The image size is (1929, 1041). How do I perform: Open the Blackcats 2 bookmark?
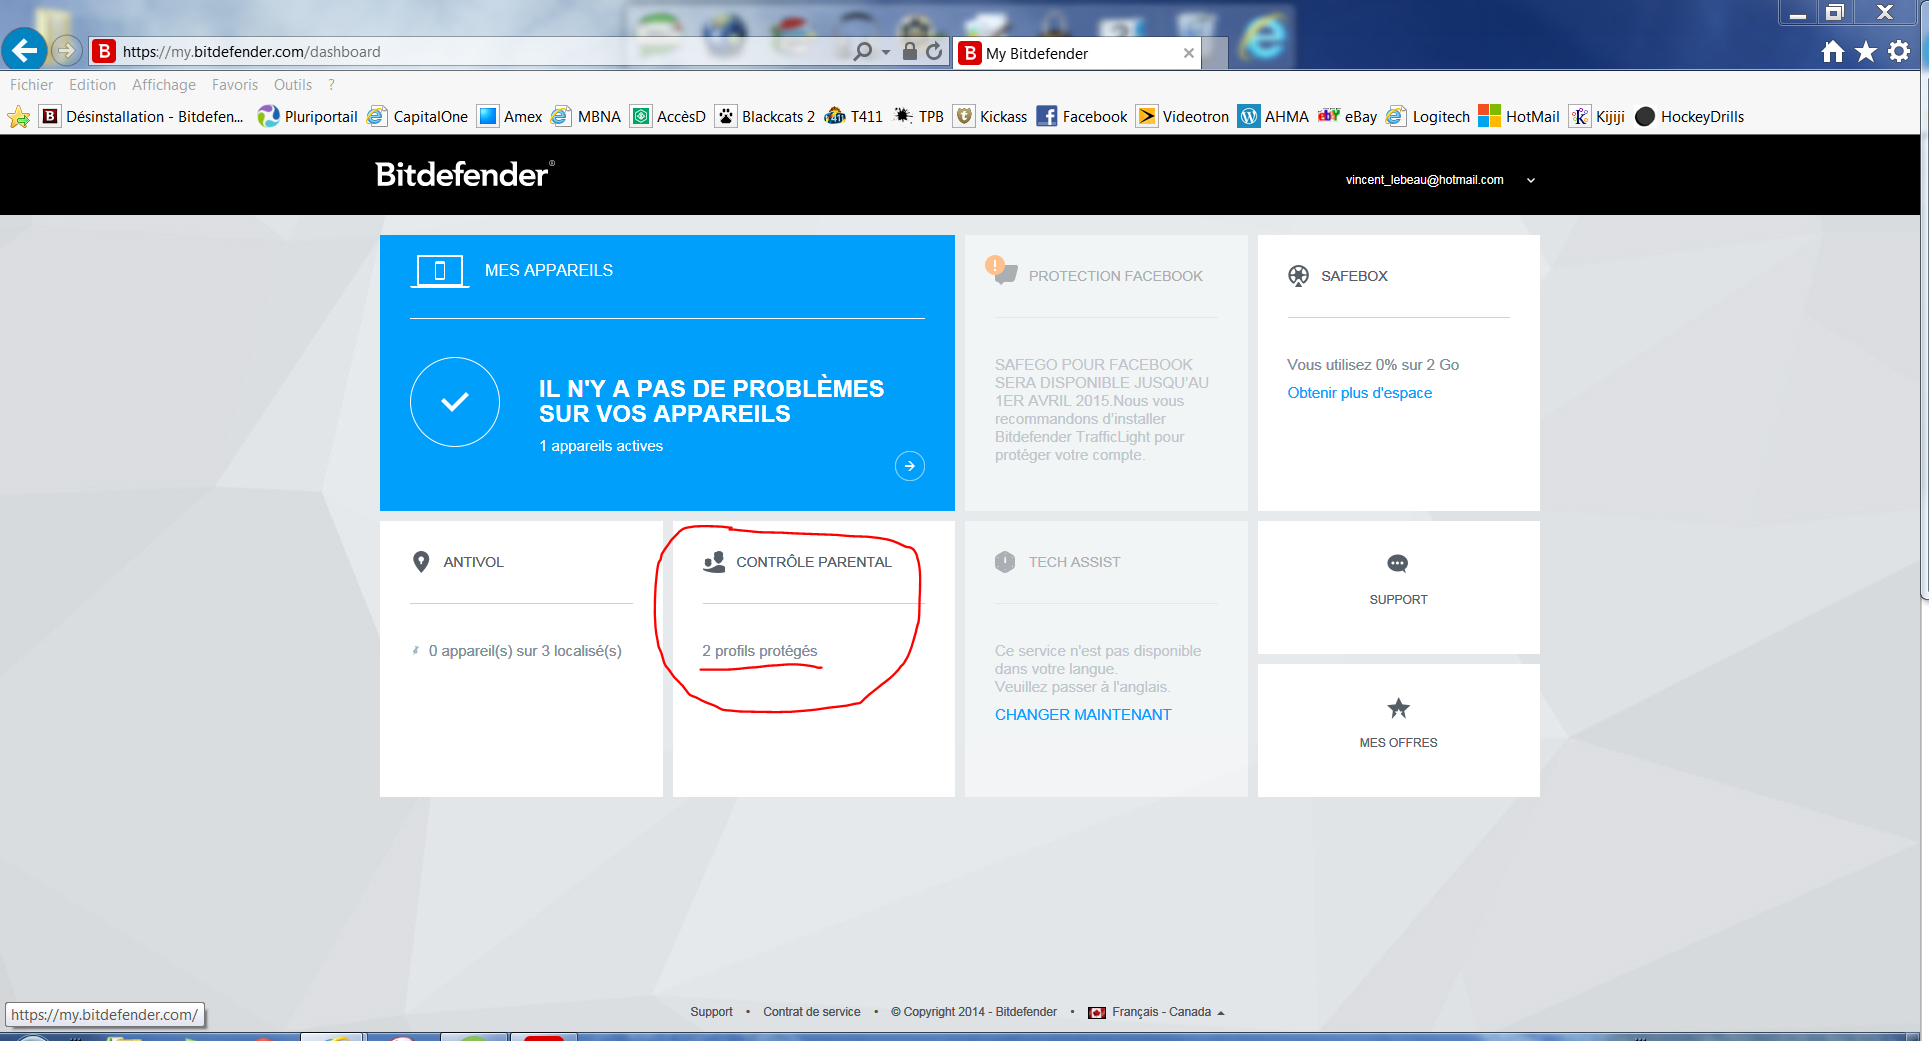(765, 117)
